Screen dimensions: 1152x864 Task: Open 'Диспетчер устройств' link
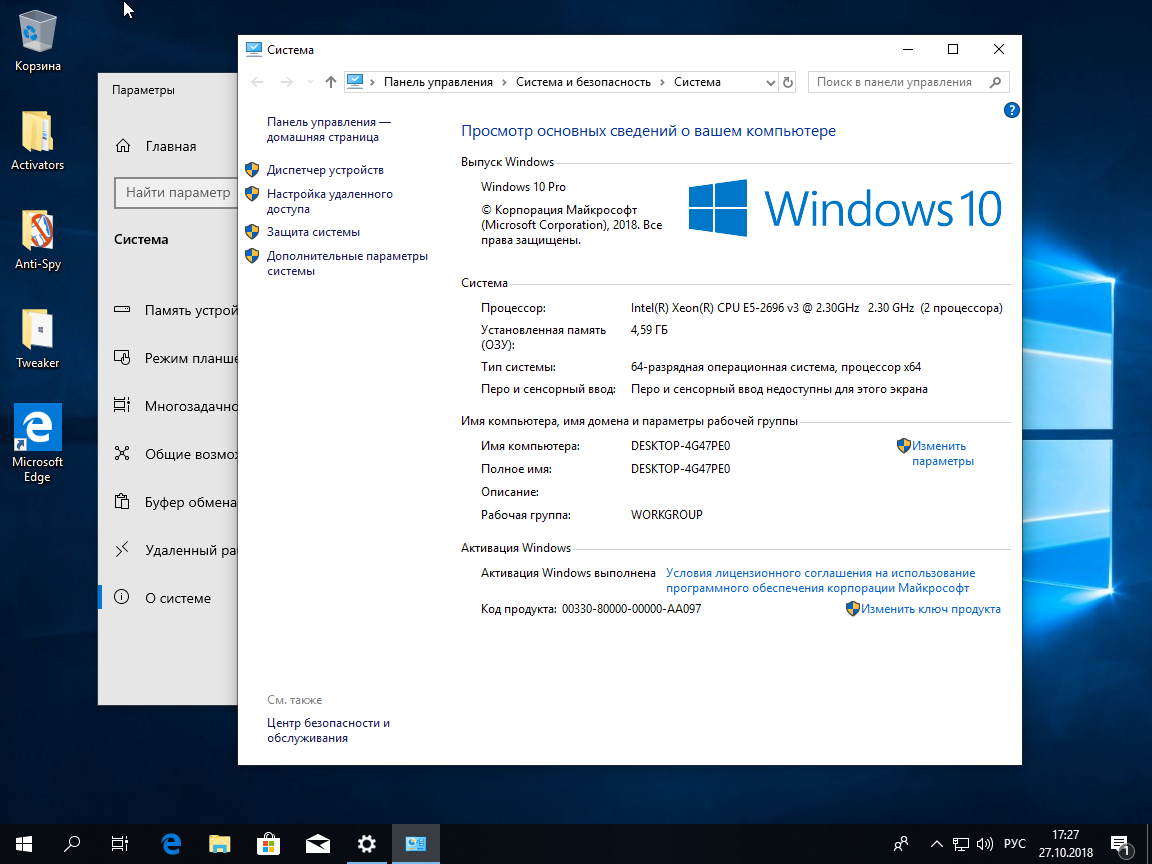(x=325, y=170)
